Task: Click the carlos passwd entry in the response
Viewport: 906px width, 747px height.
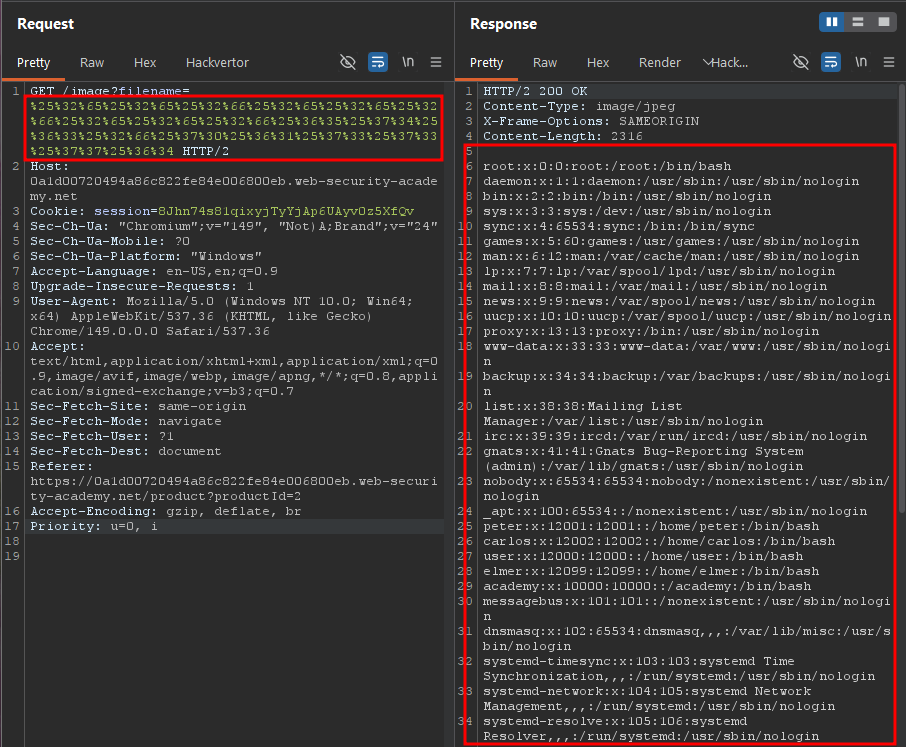Action: [659, 541]
